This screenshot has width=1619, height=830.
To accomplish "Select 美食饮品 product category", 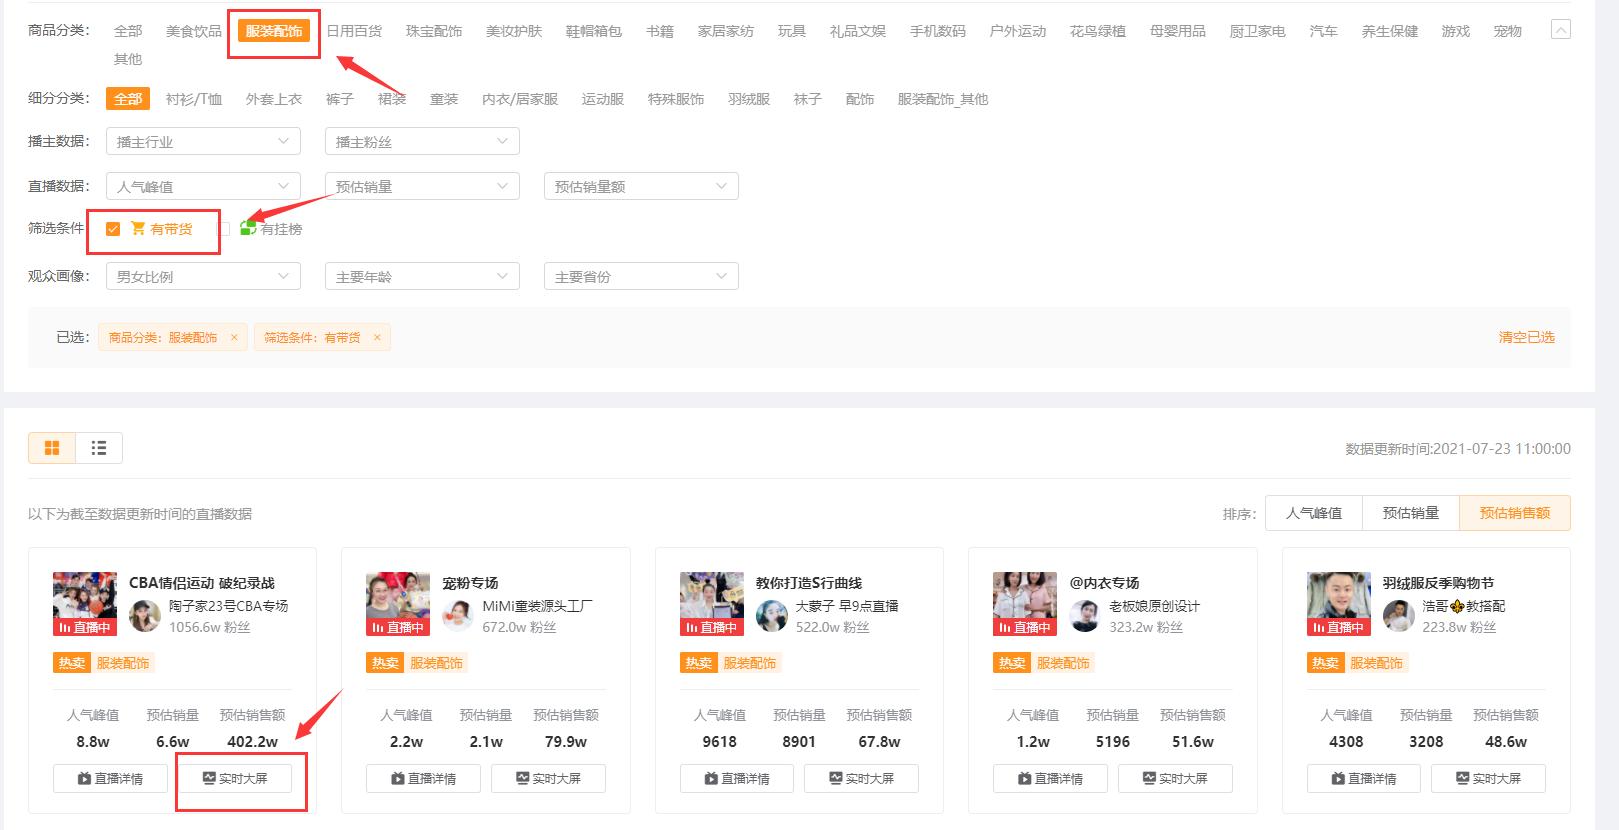I will coord(194,31).
